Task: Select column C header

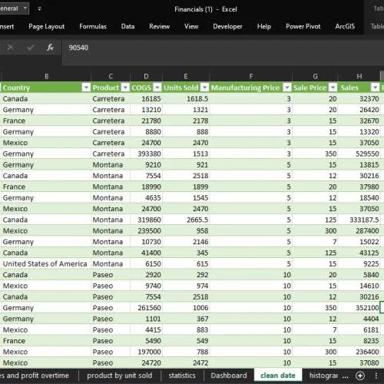Action: (x=110, y=76)
